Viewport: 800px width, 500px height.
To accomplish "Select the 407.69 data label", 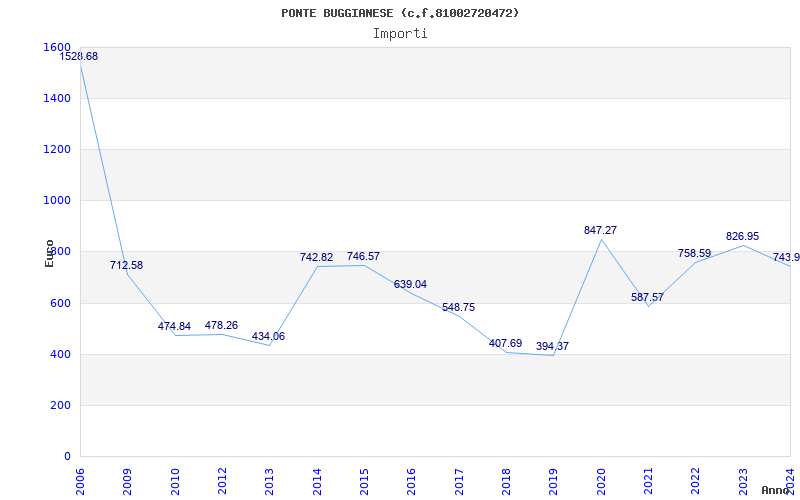I will click(x=505, y=343).
